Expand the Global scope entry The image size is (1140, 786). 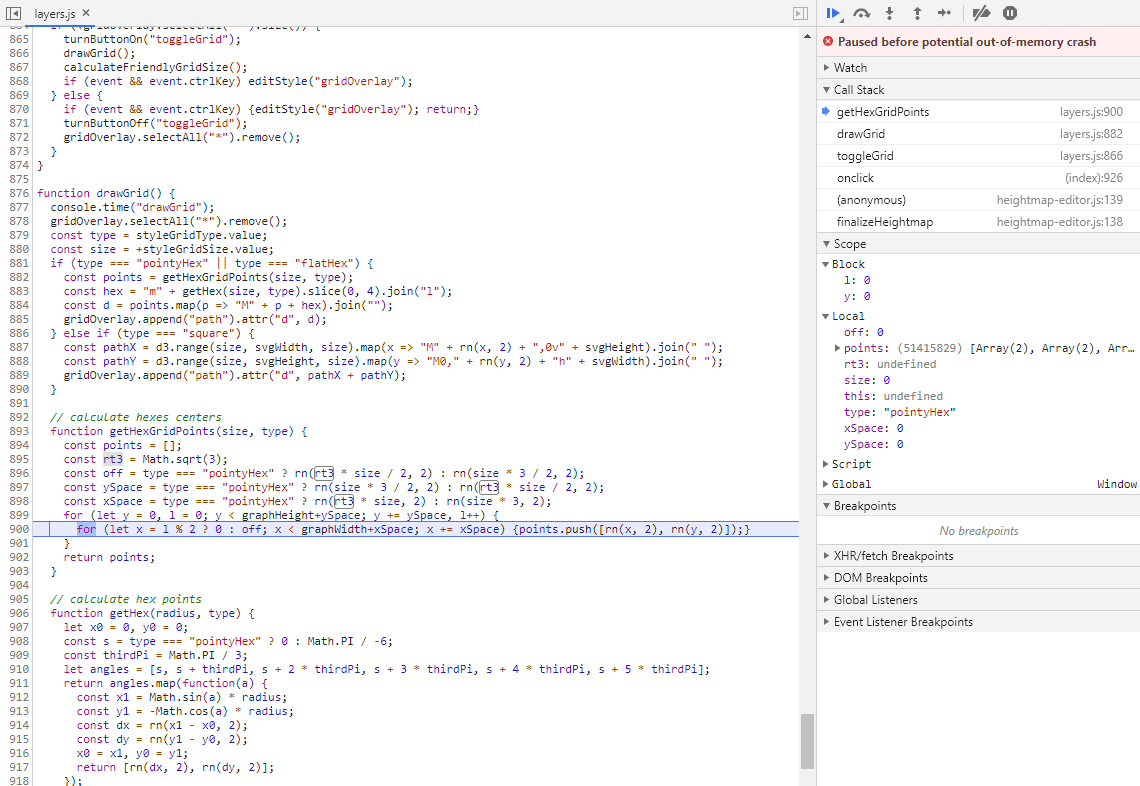(x=828, y=483)
